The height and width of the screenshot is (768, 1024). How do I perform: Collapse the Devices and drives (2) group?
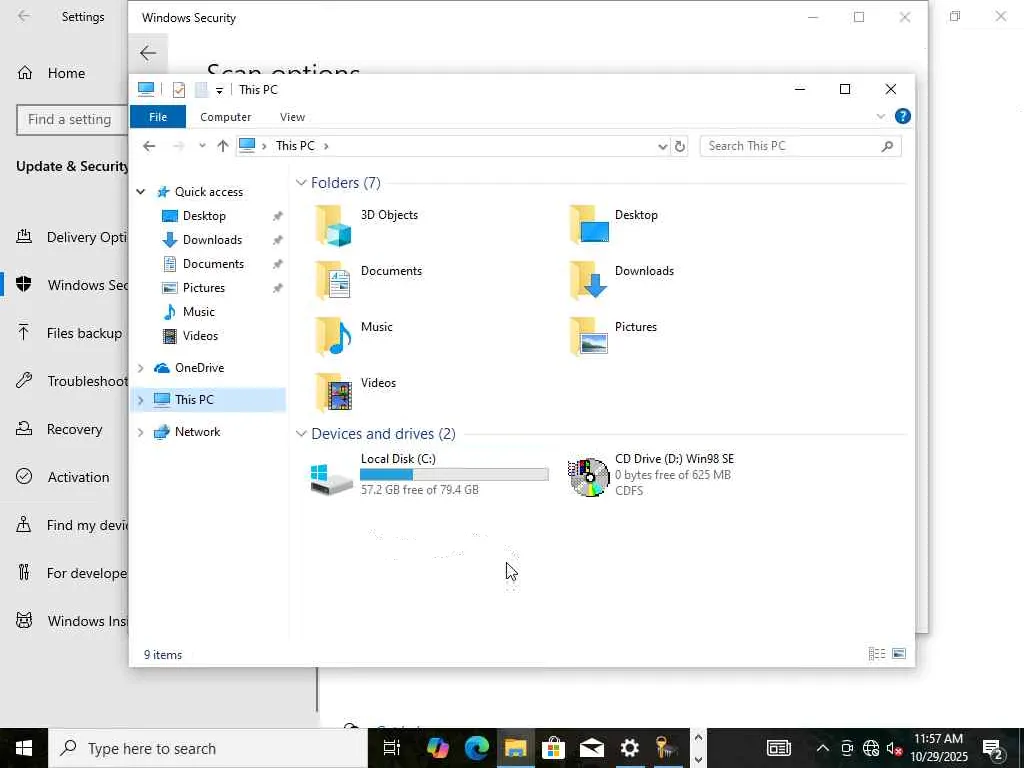301,434
